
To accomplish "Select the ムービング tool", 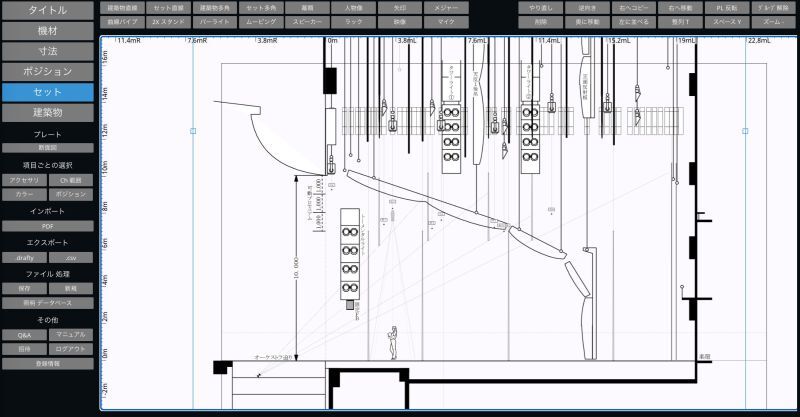I will (x=260, y=21).
